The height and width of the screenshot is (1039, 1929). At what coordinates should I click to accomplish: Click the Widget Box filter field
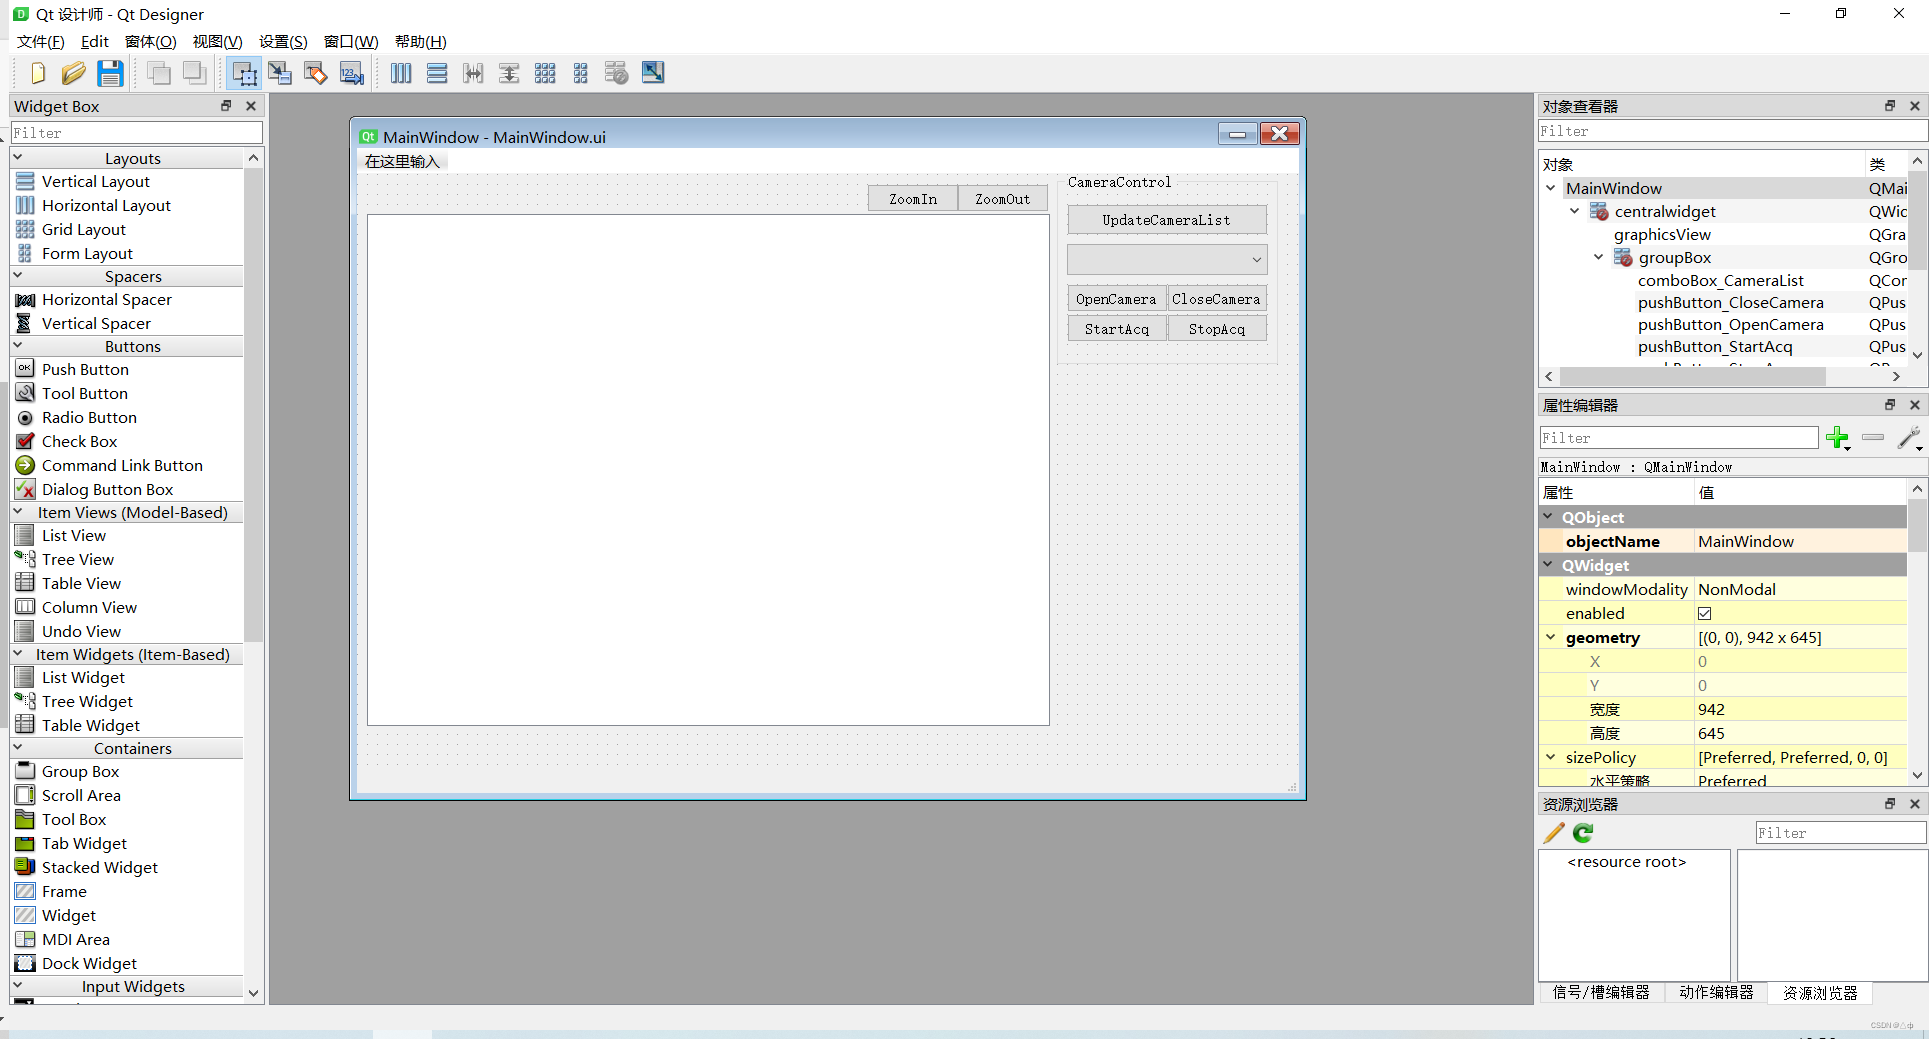tap(136, 133)
